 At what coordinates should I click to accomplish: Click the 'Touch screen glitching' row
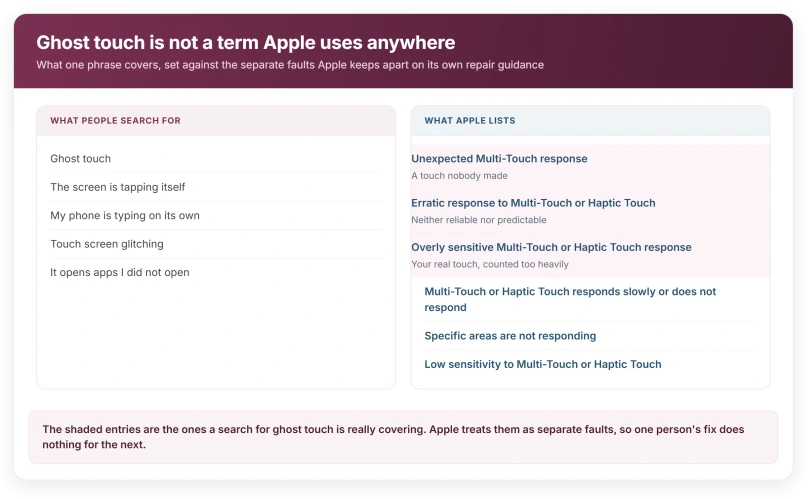pos(216,244)
